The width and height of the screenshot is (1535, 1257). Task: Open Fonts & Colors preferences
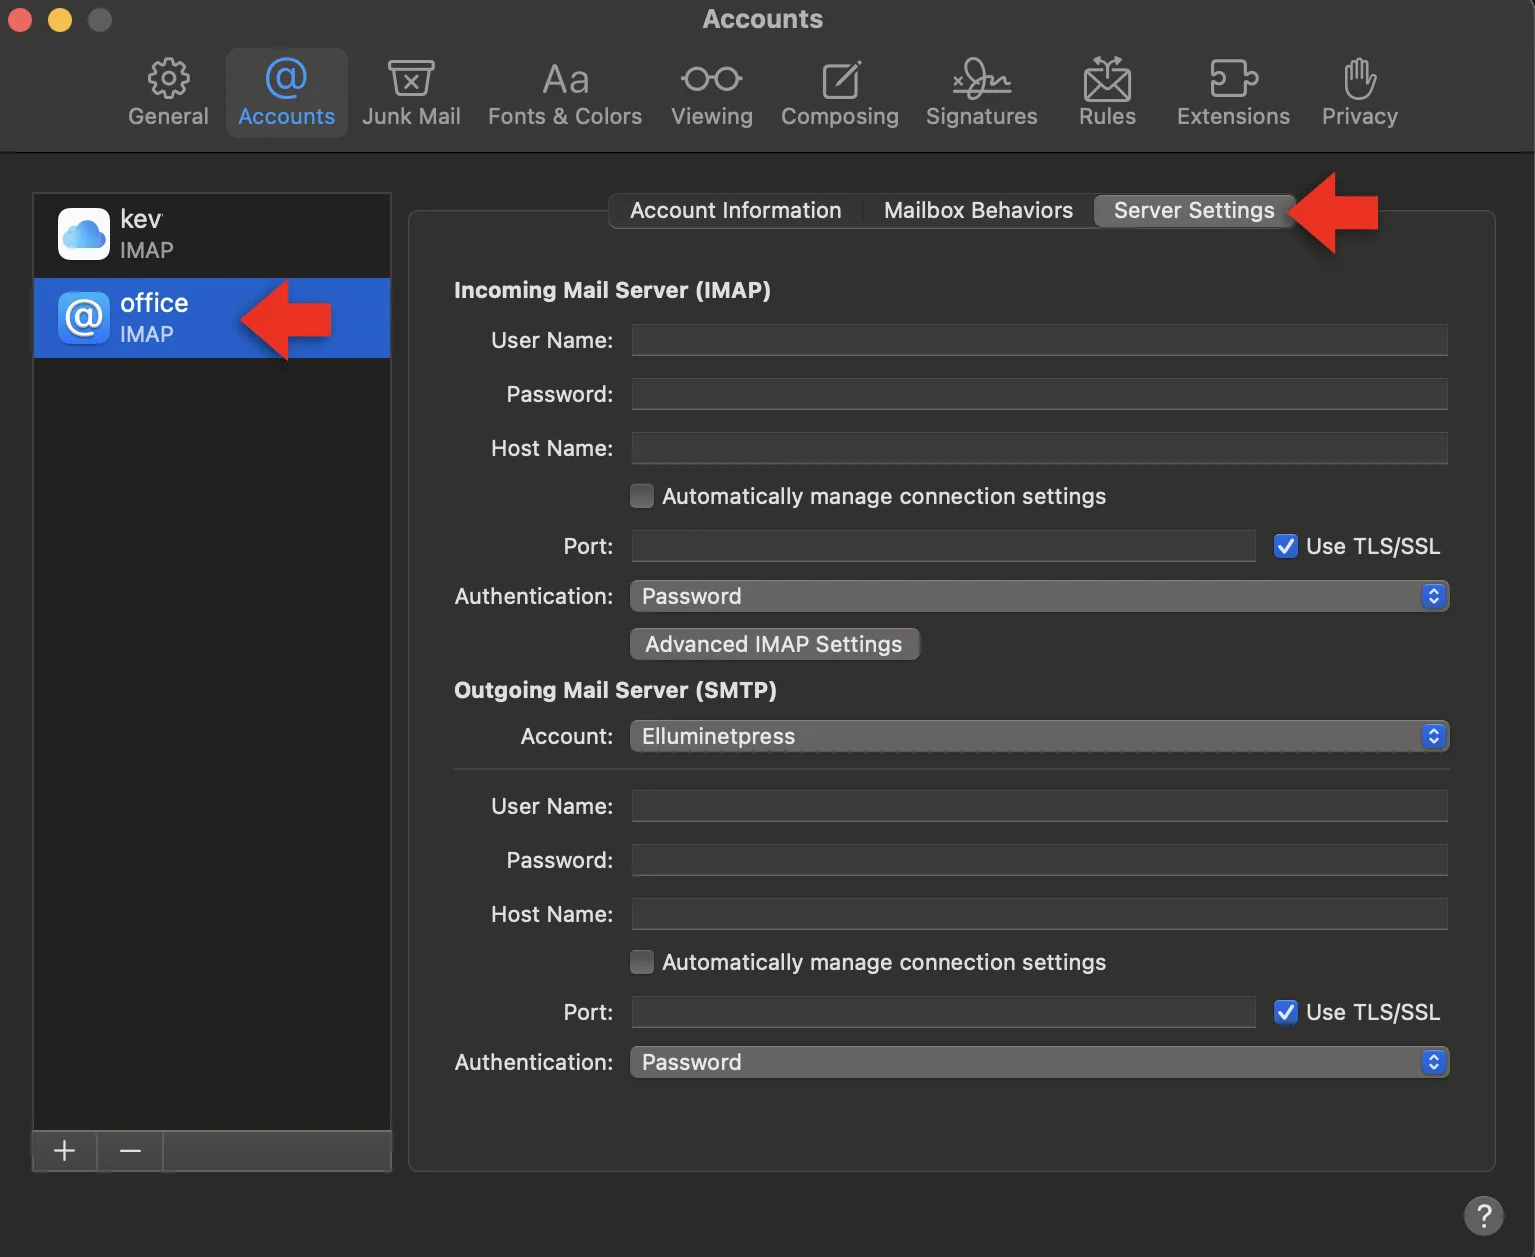click(564, 93)
